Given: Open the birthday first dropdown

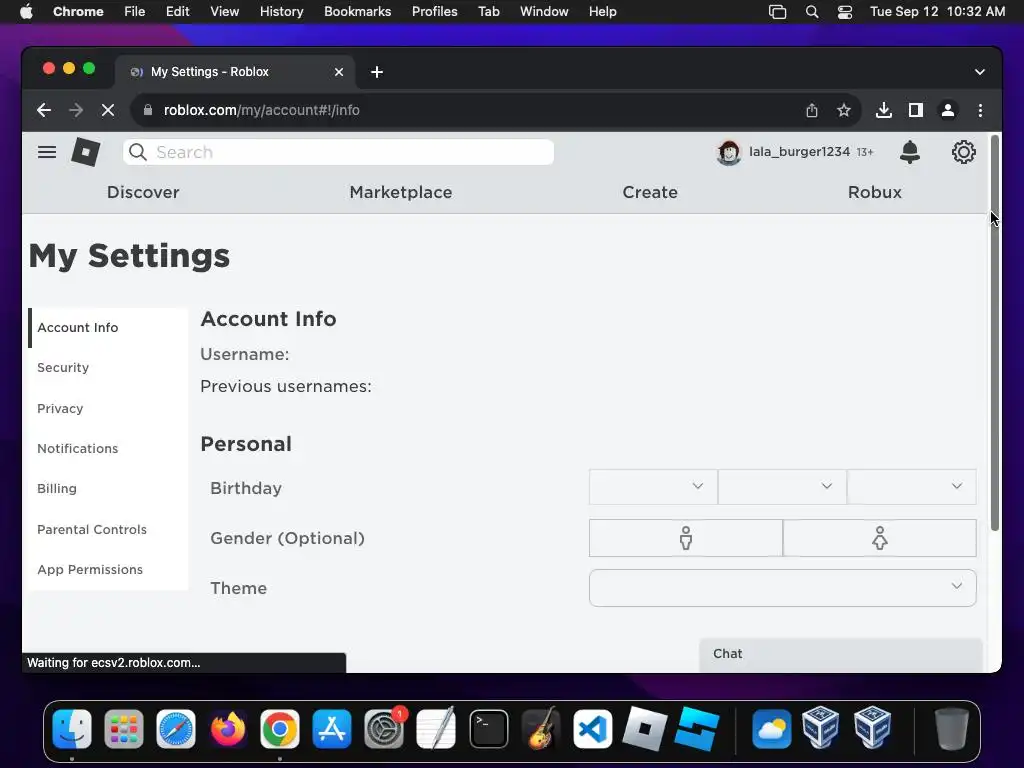Looking at the screenshot, I should [x=653, y=487].
